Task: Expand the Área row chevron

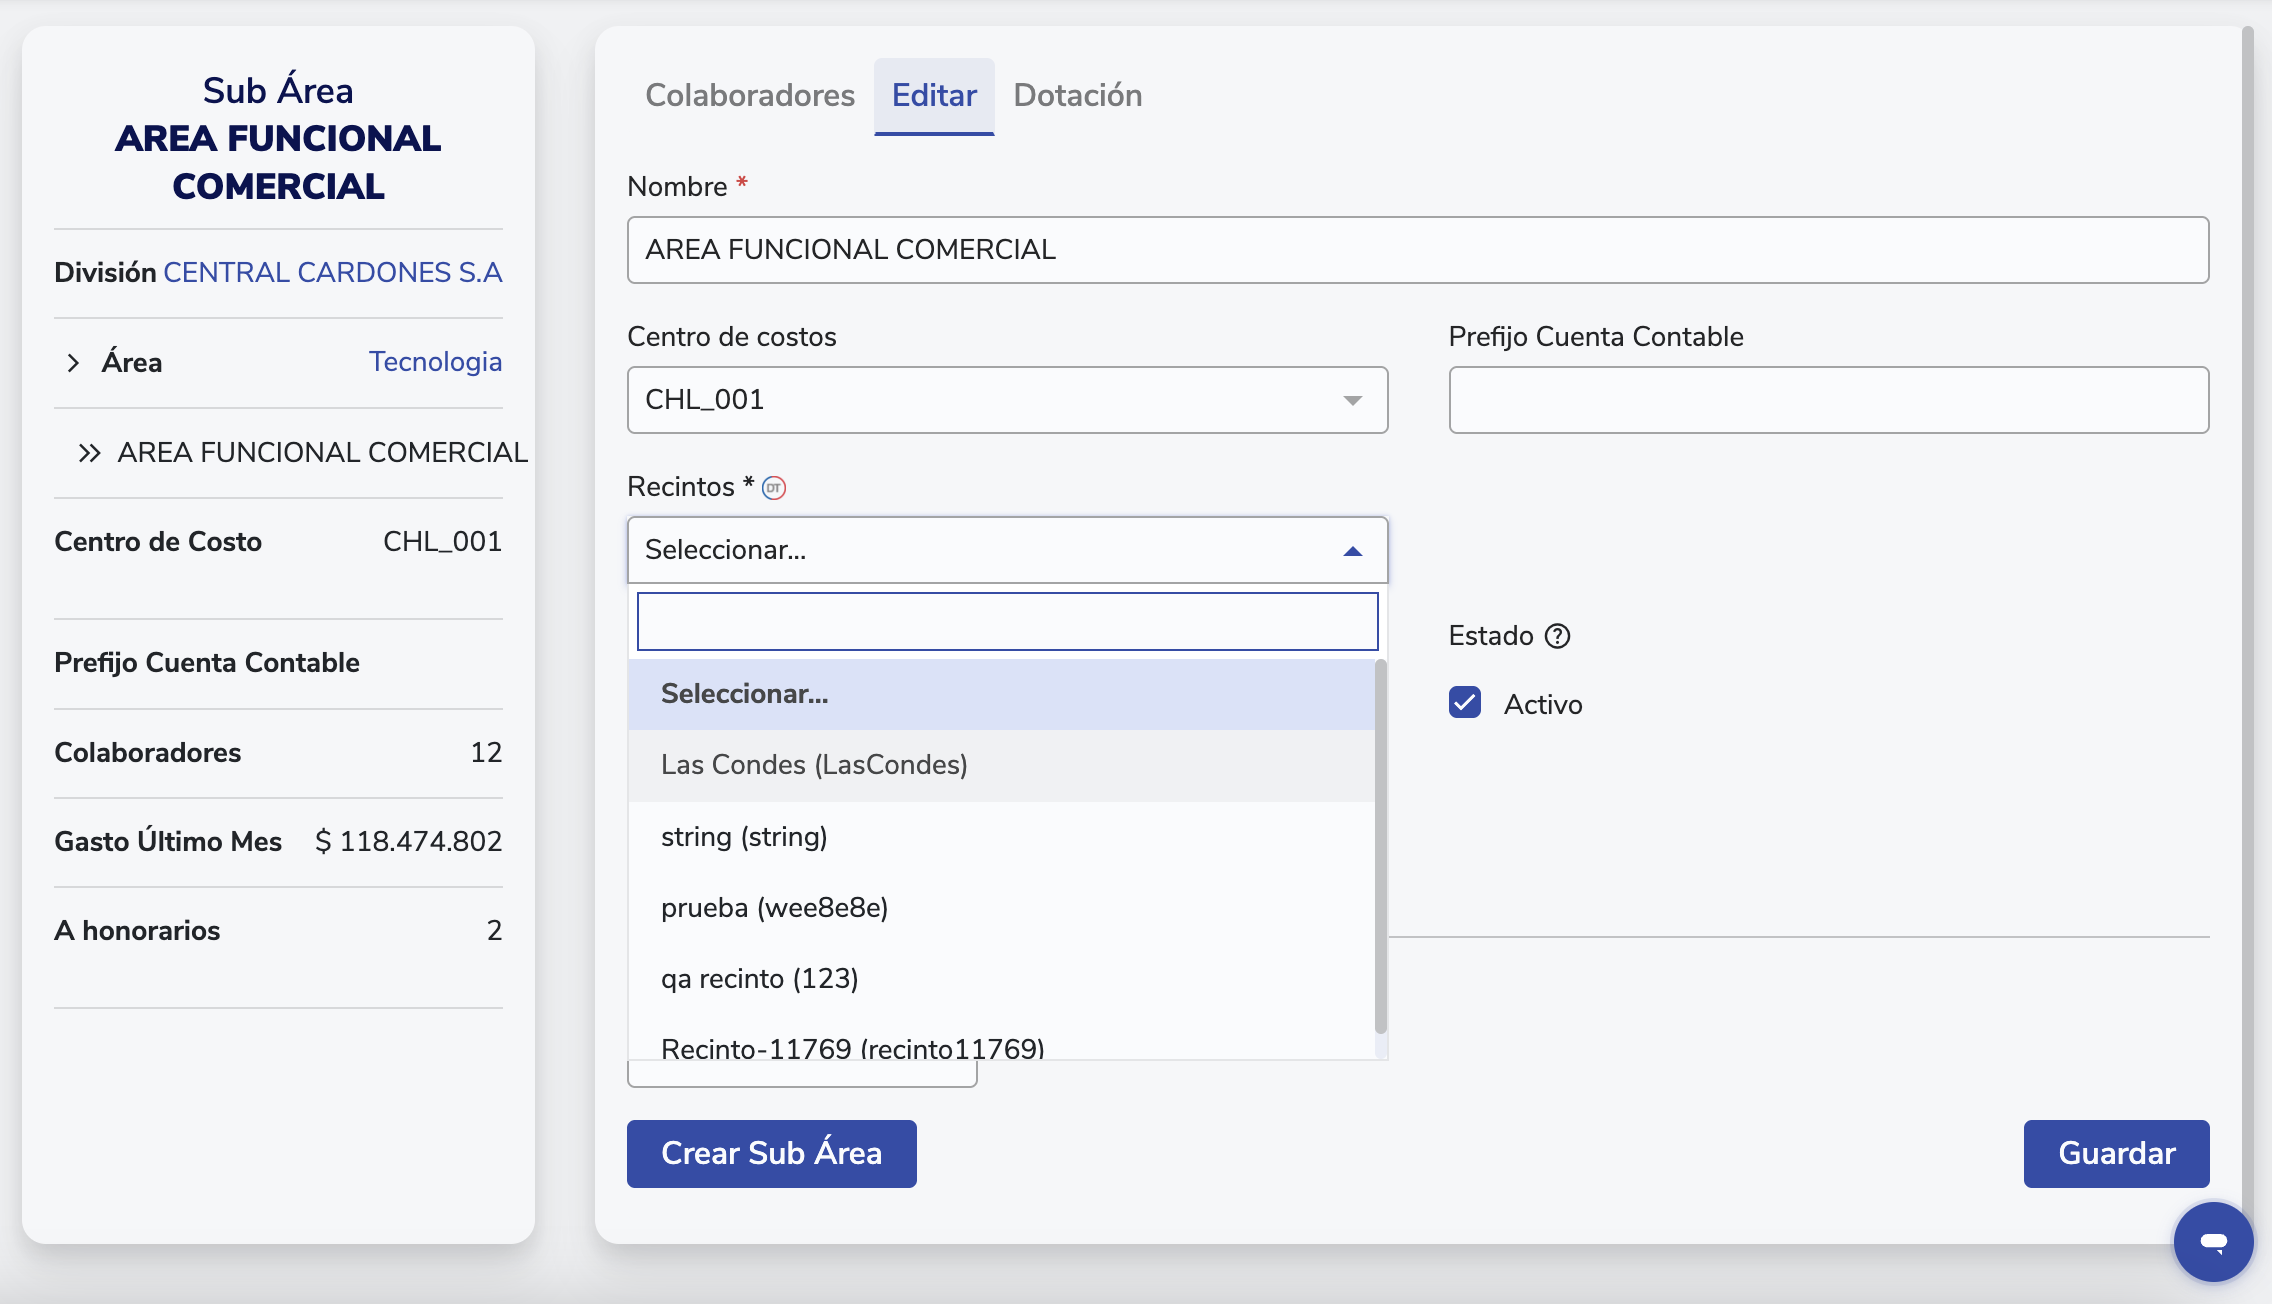Action: [x=73, y=363]
